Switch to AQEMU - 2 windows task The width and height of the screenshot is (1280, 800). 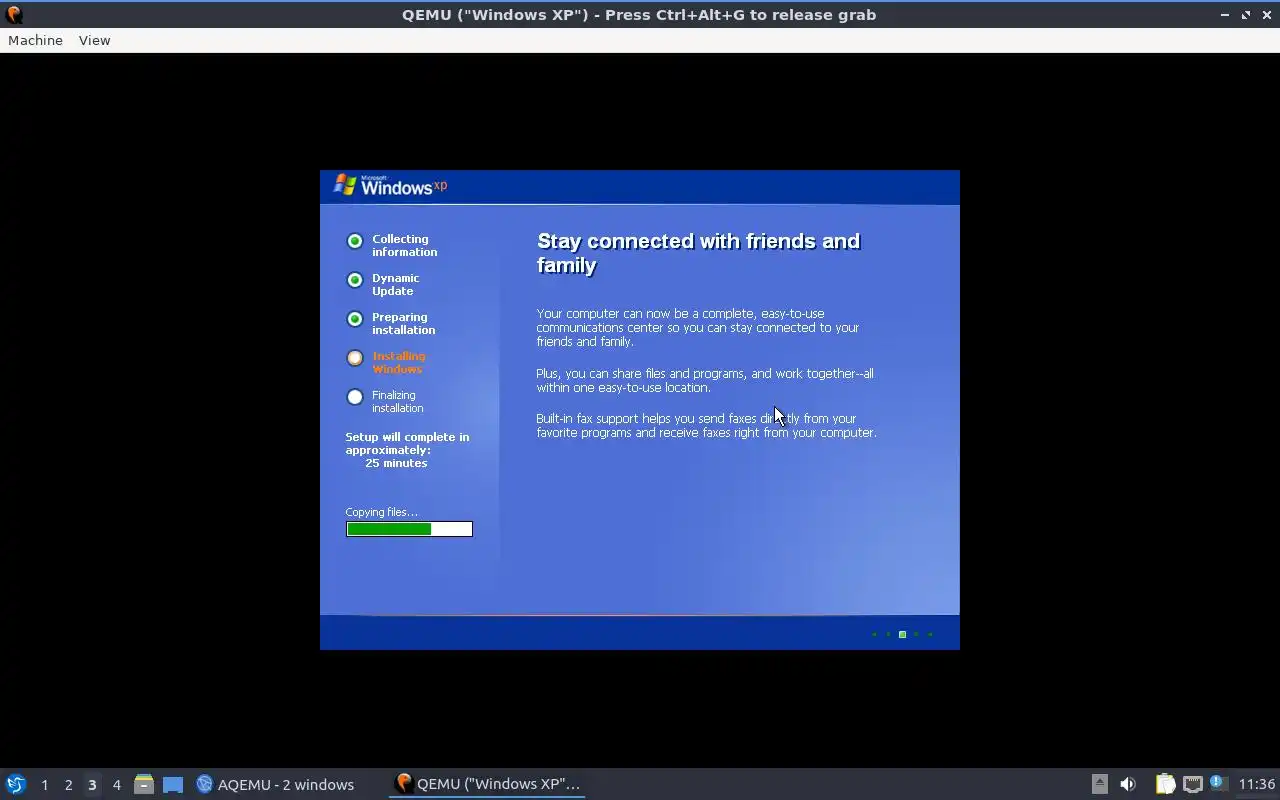pyautogui.click(x=275, y=784)
